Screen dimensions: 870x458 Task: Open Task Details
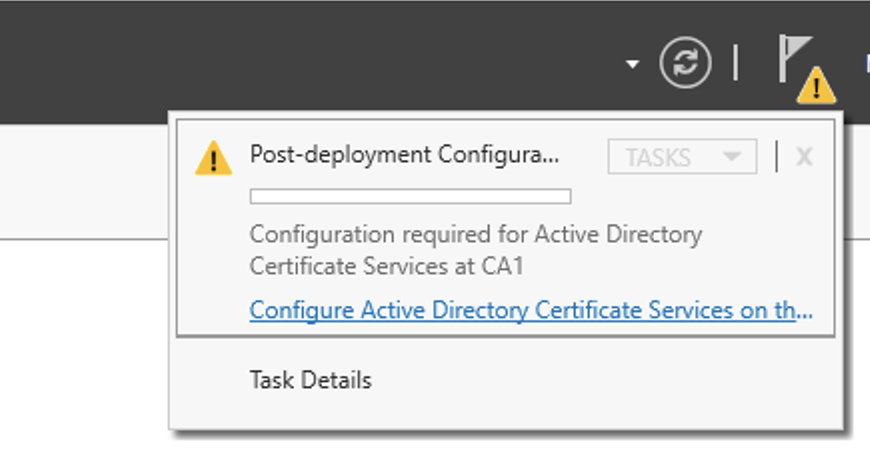(311, 380)
